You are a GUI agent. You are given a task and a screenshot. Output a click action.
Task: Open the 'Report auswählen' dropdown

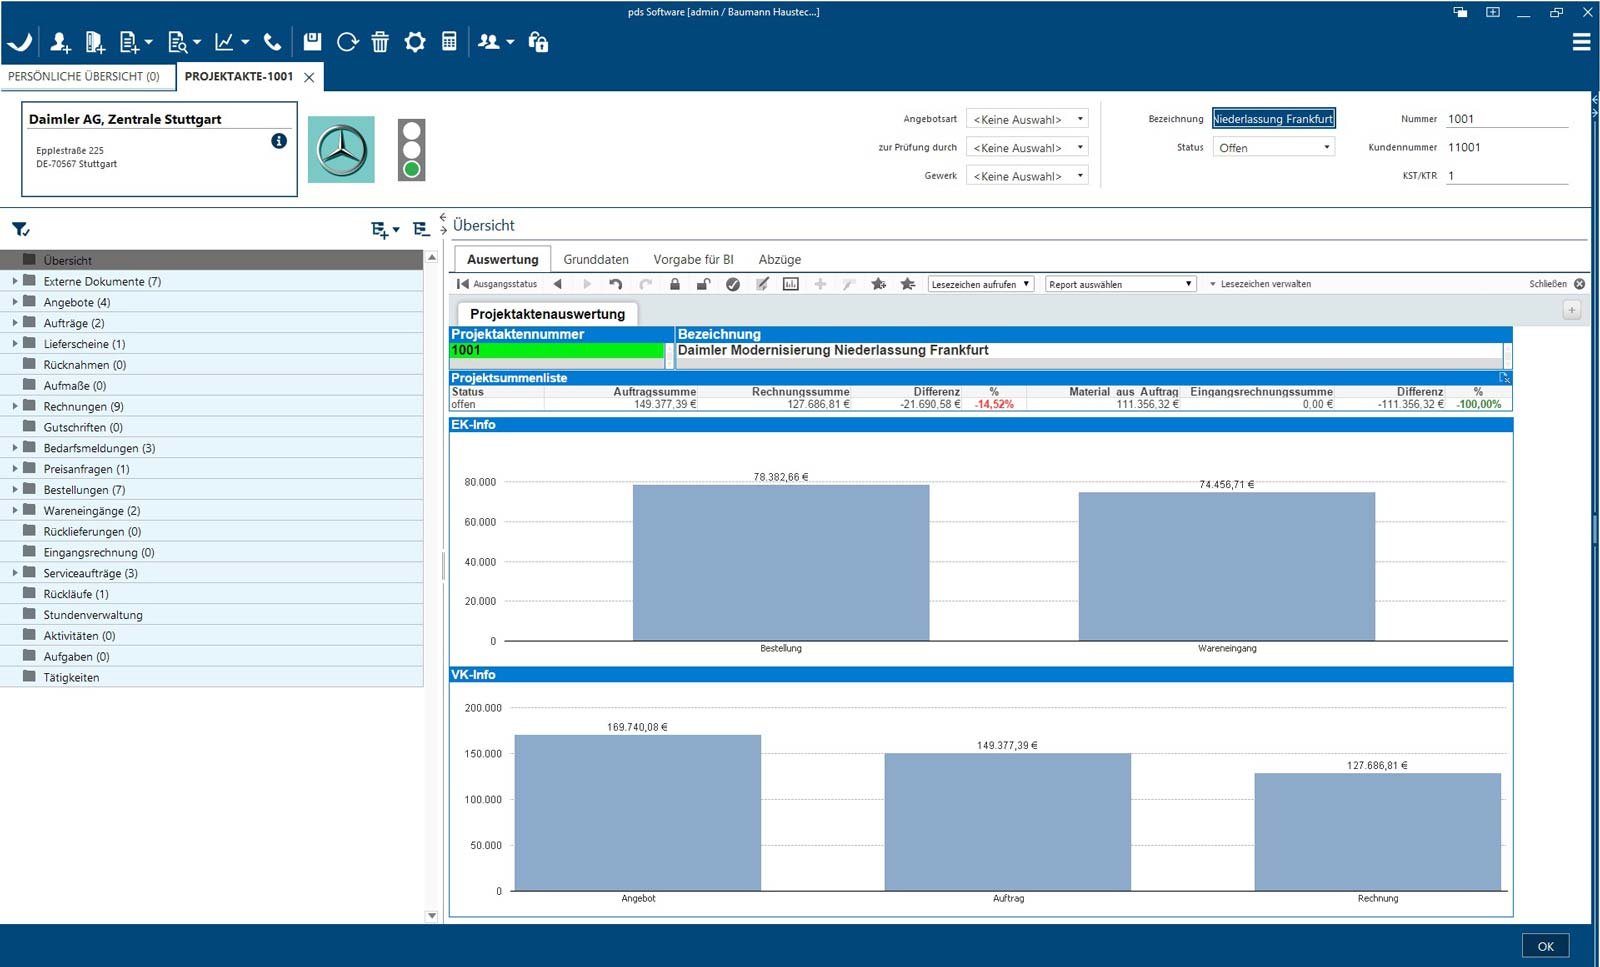point(1121,284)
